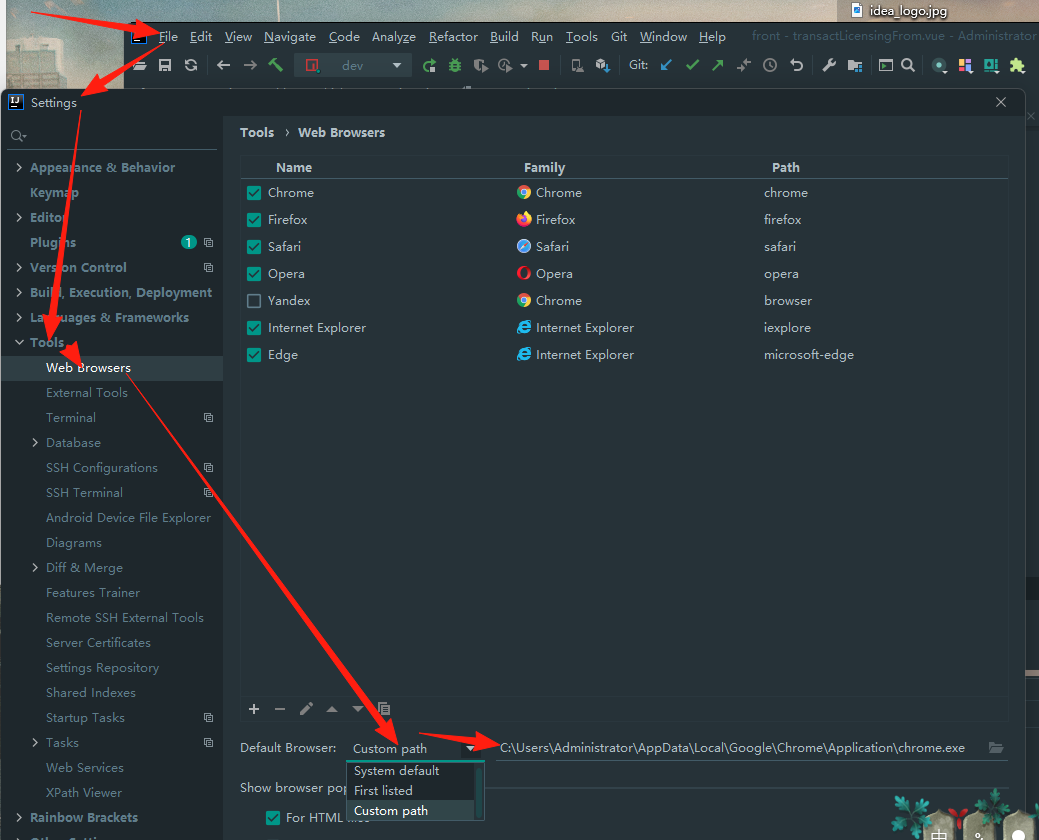Click the green Debug bug icon
Screen dimensions: 1039x840
click(455, 65)
